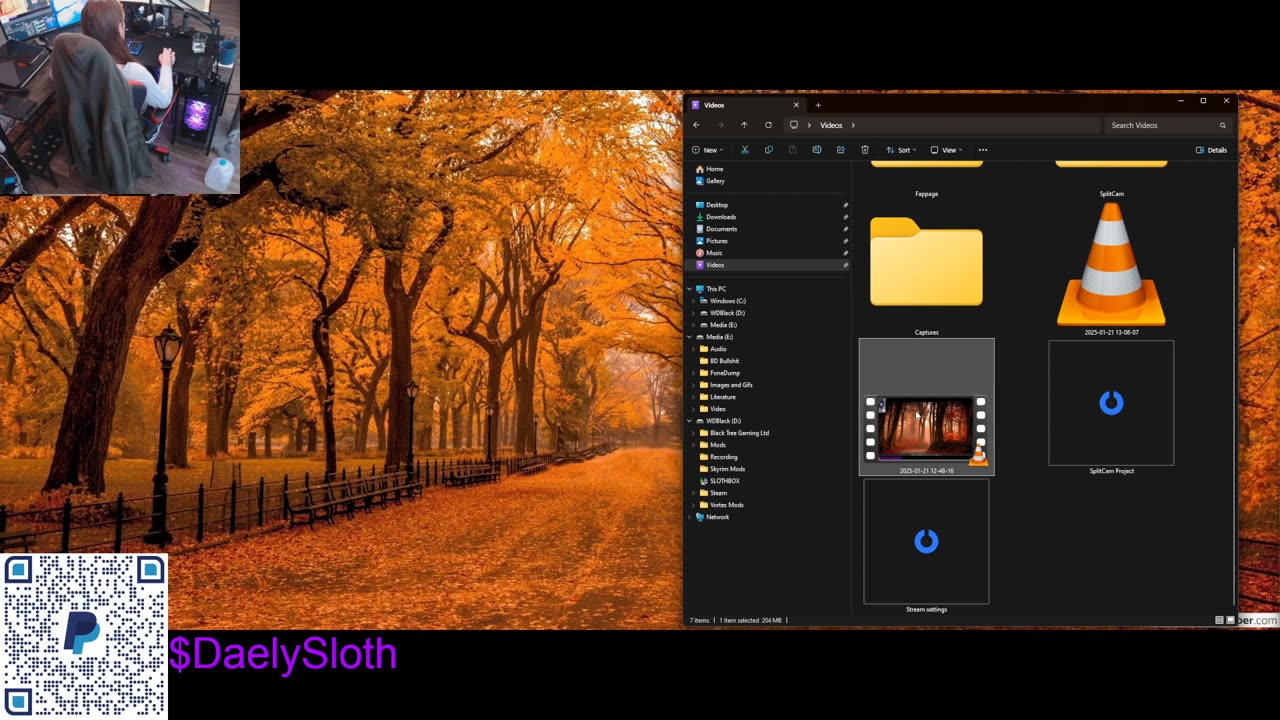Open the See more ellipsis menu

pyautogui.click(x=983, y=150)
